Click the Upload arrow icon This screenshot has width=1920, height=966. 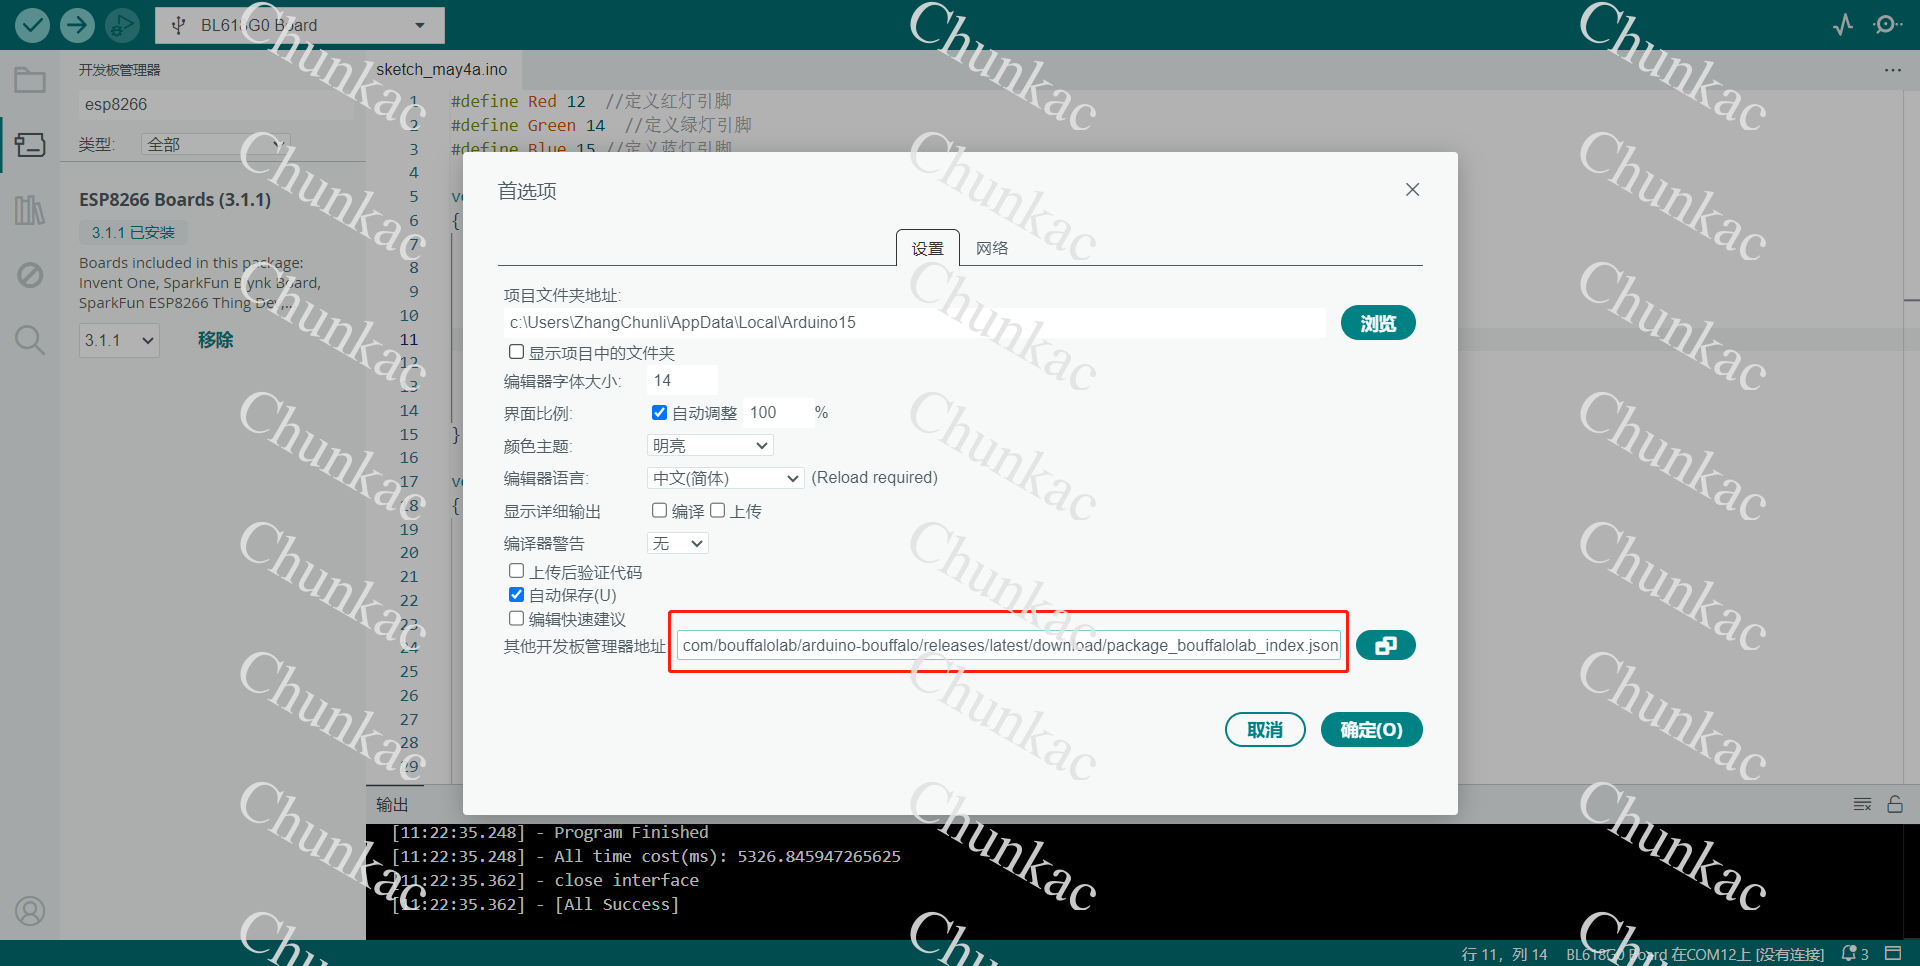pos(77,25)
